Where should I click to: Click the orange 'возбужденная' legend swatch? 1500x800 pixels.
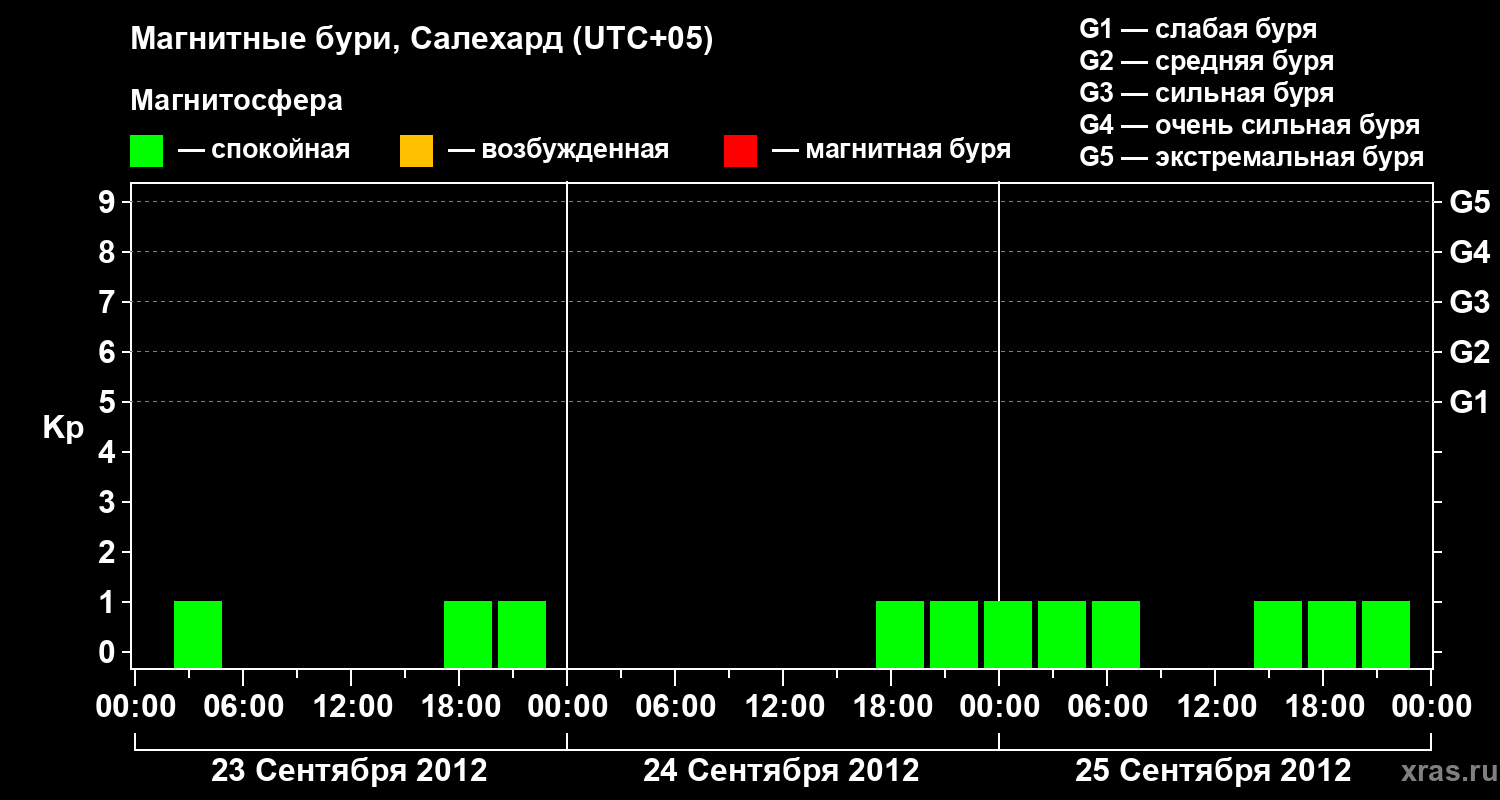pos(416,151)
